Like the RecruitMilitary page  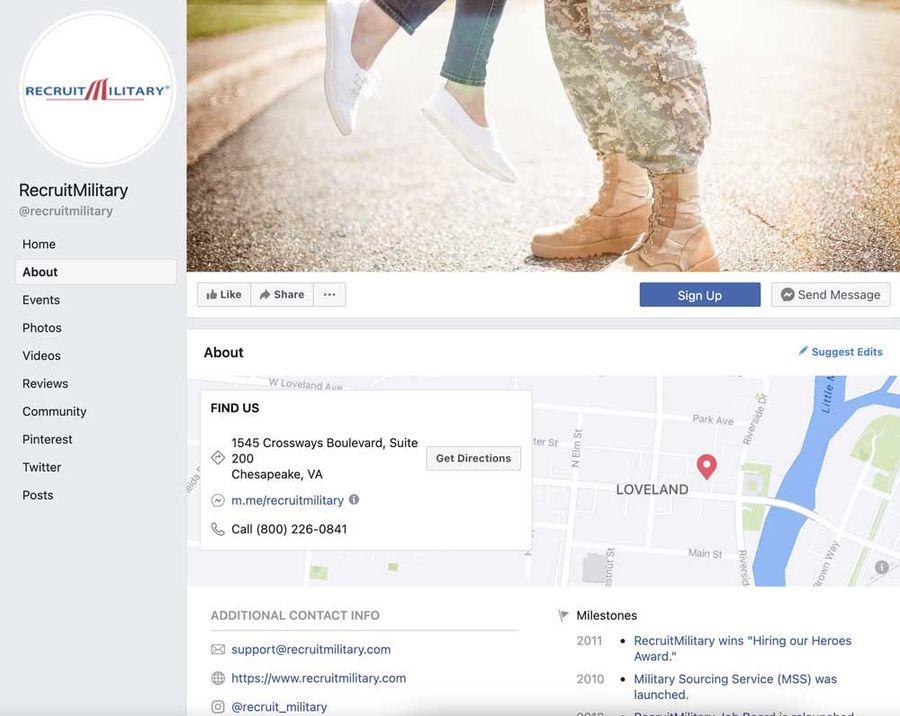click(224, 295)
